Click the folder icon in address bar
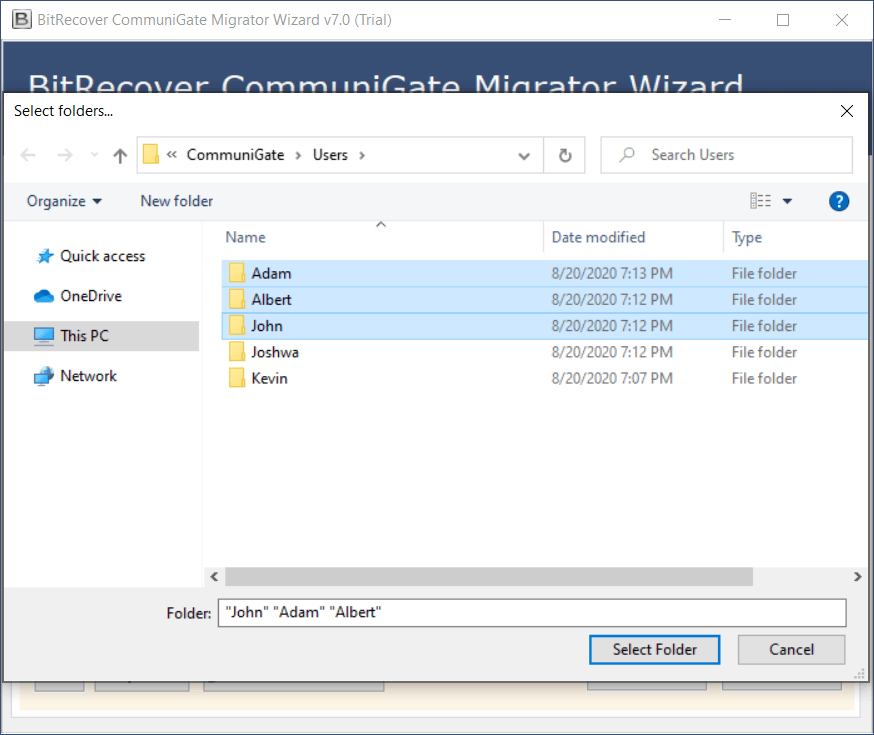This screenshot has width=874, height=735. tap(150, 154)
